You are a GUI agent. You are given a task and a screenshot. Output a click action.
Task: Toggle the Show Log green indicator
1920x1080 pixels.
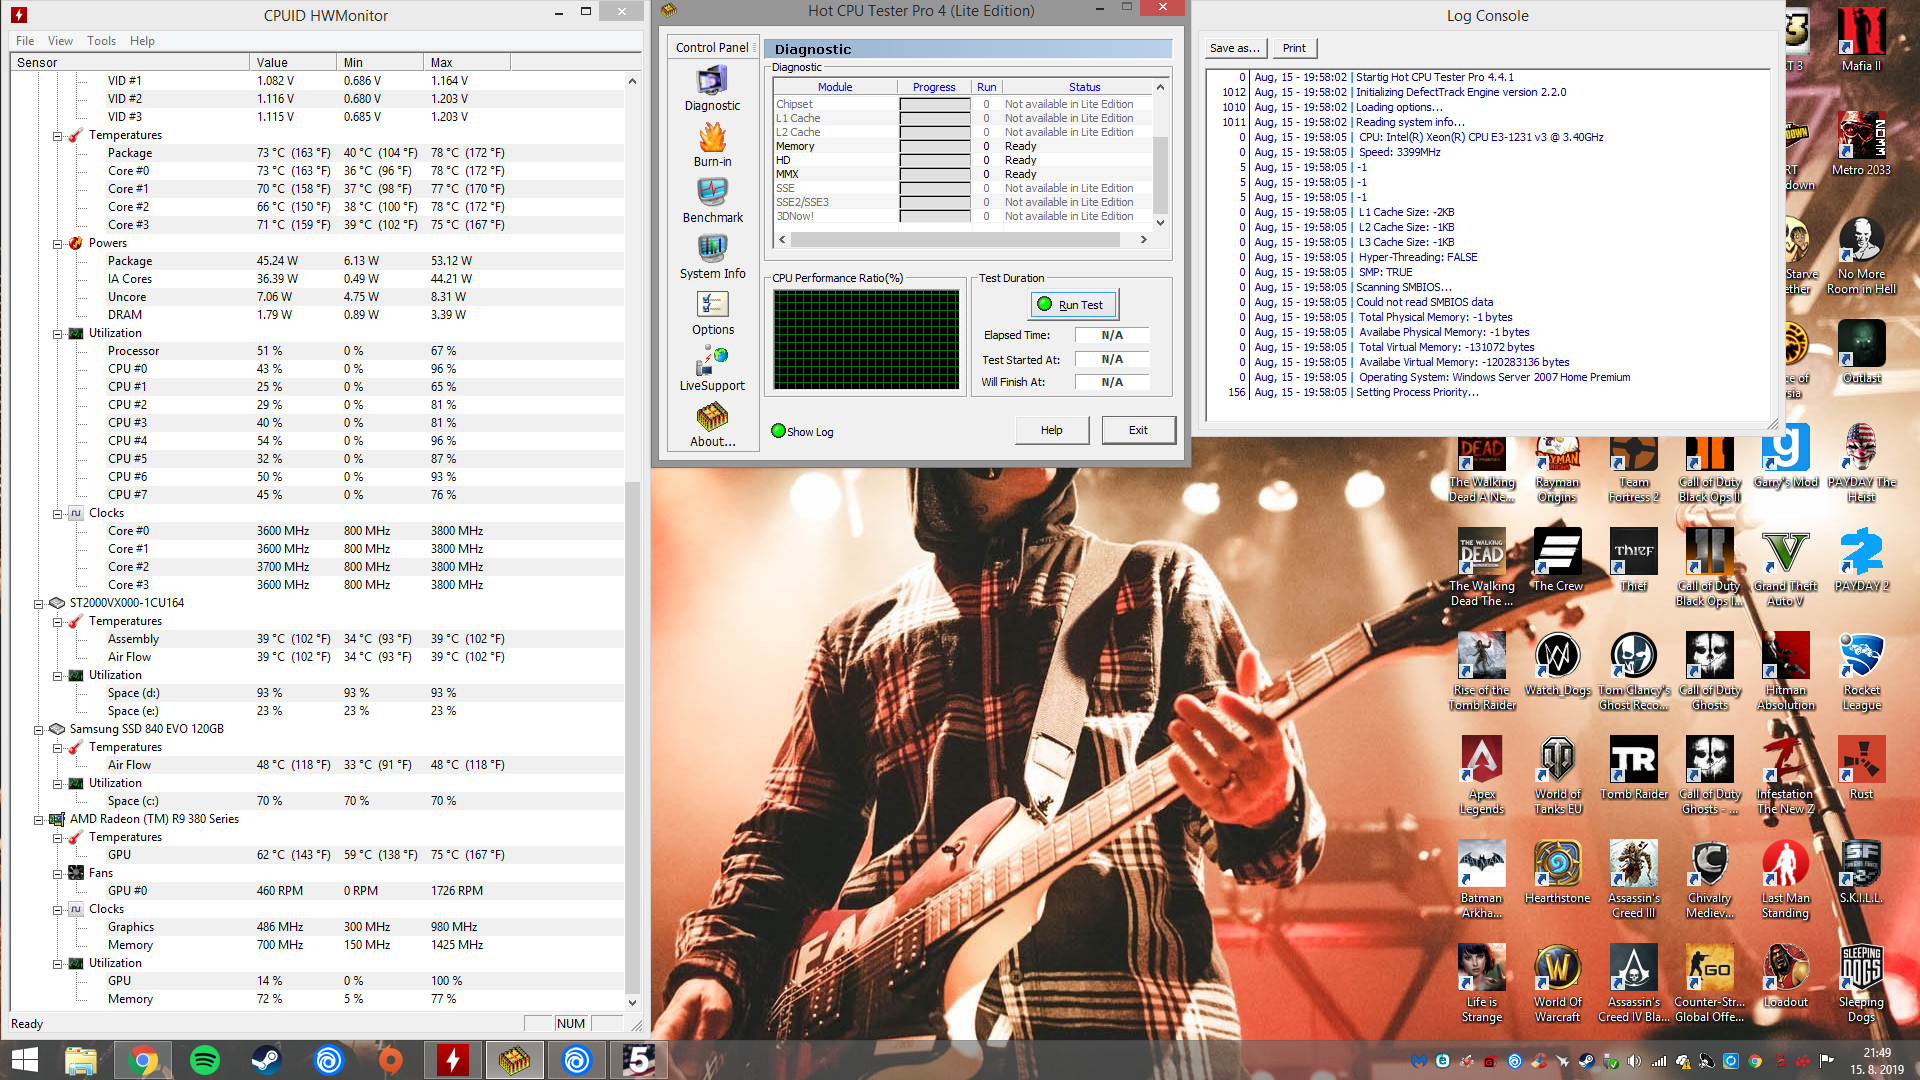(778, 431)
